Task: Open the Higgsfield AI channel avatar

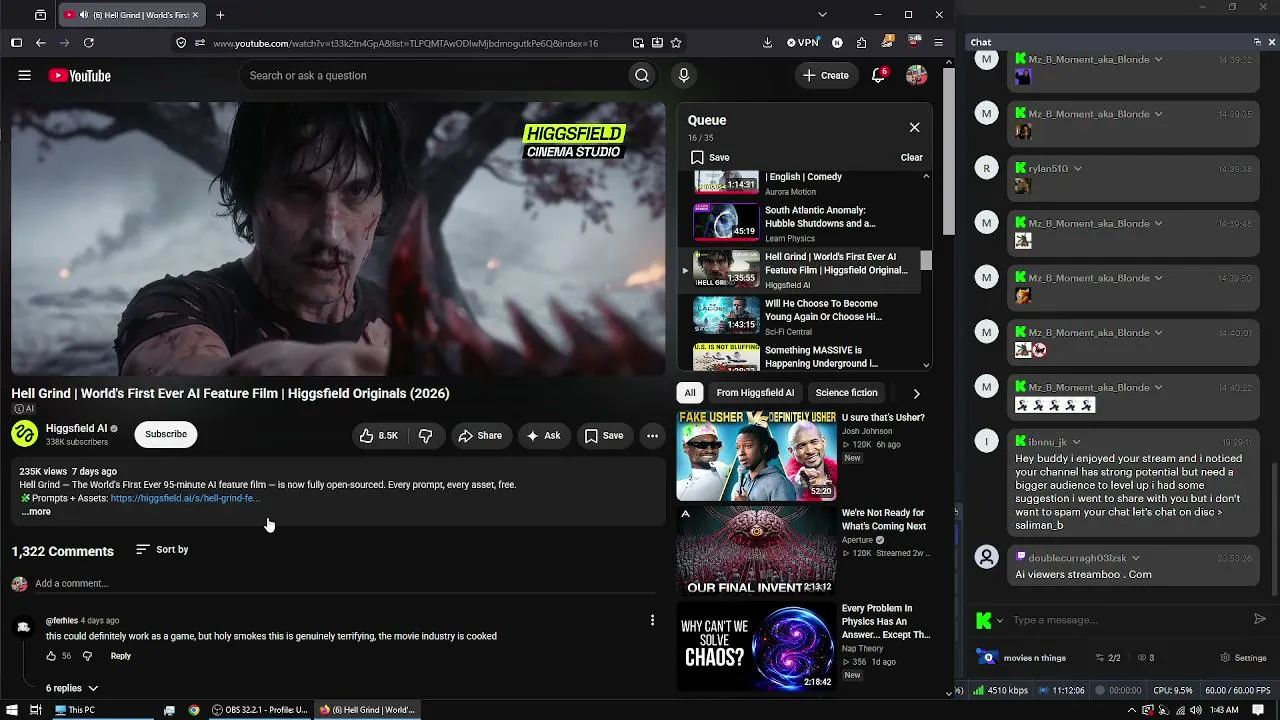Action: [24, 434]
